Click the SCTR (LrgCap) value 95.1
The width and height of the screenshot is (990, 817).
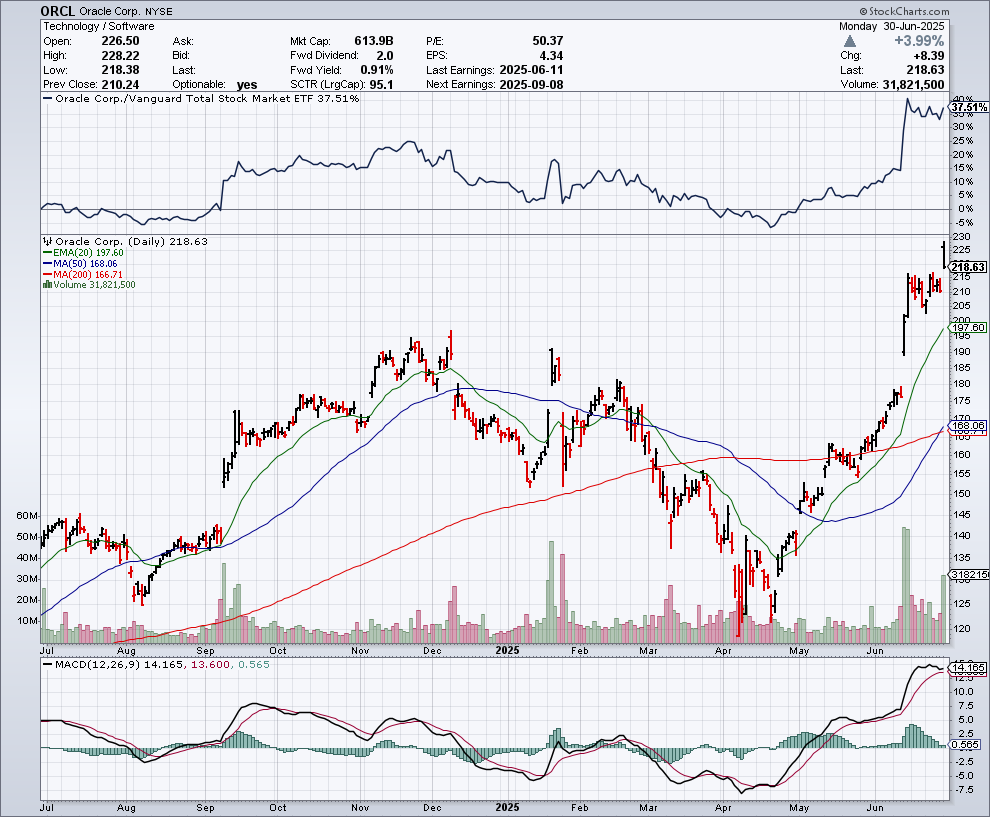point(381,85)
